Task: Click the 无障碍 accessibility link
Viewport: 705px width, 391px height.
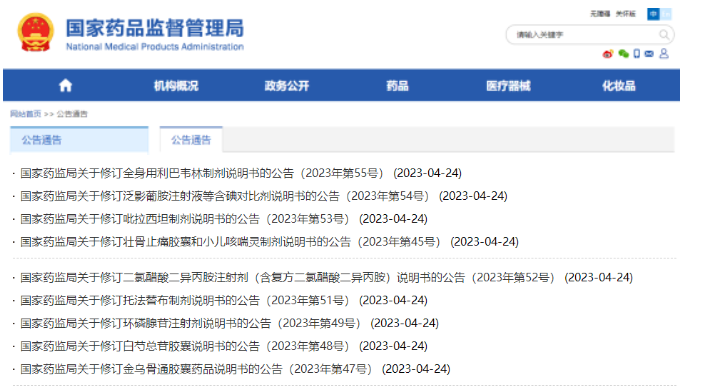Action: [x=600, y=14]
